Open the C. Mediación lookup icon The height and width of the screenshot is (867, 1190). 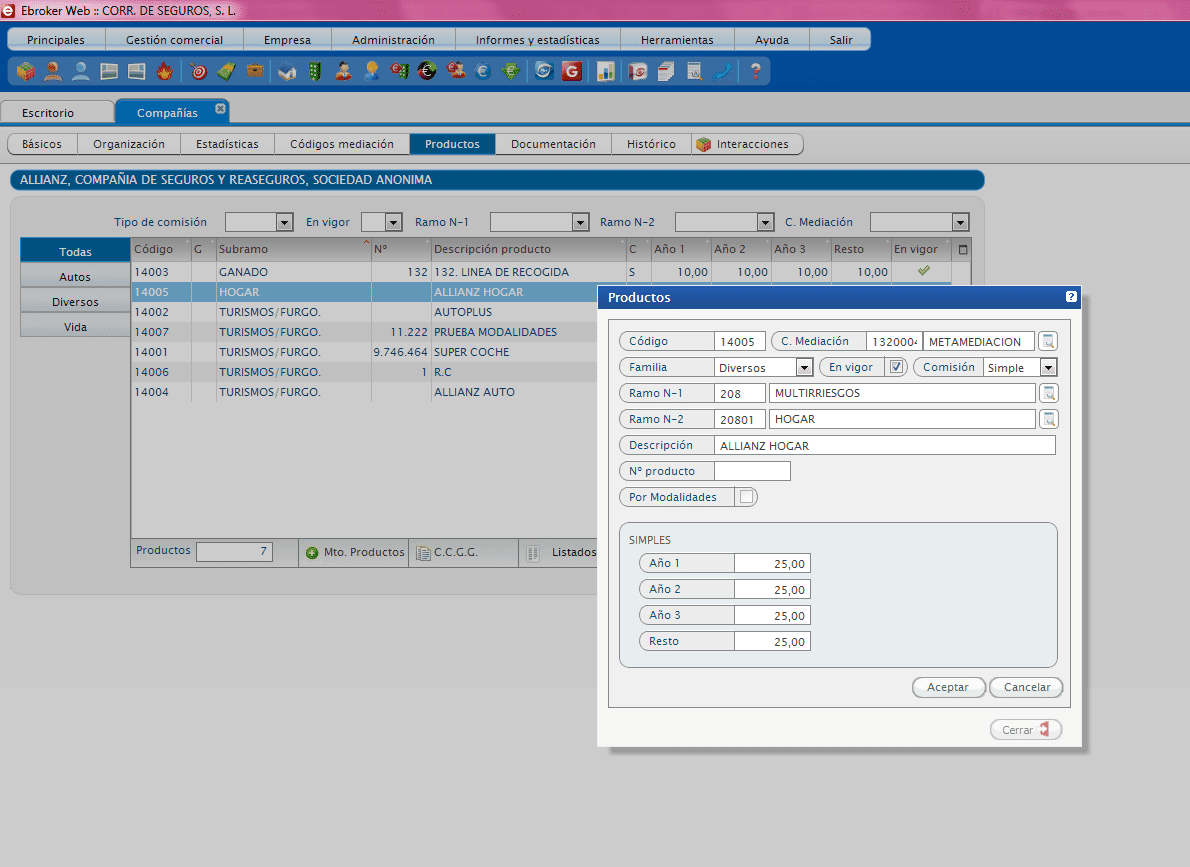[x=1048, y=342]
